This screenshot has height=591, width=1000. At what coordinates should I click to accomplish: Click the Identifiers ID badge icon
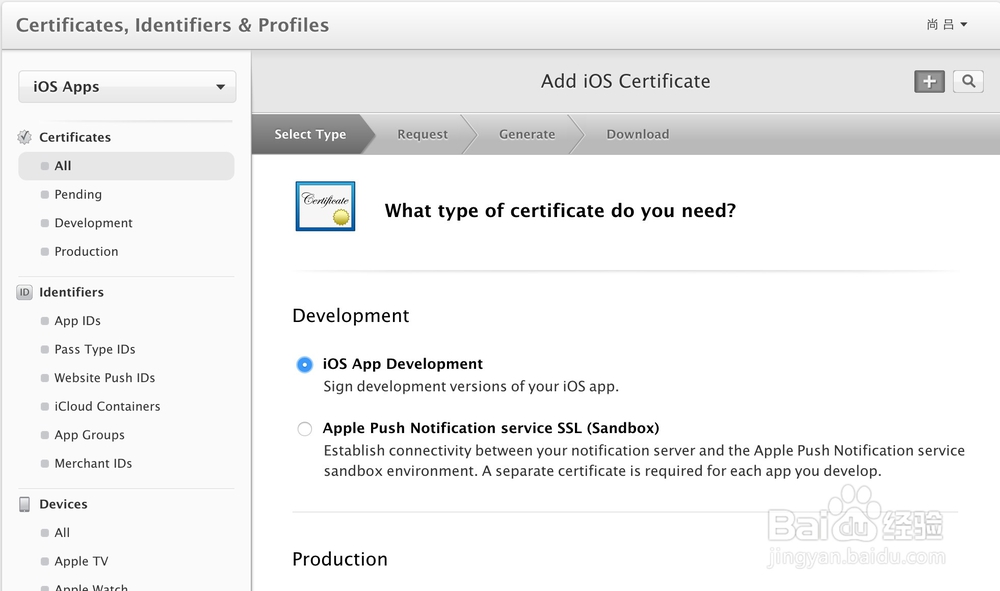[25, 292]
